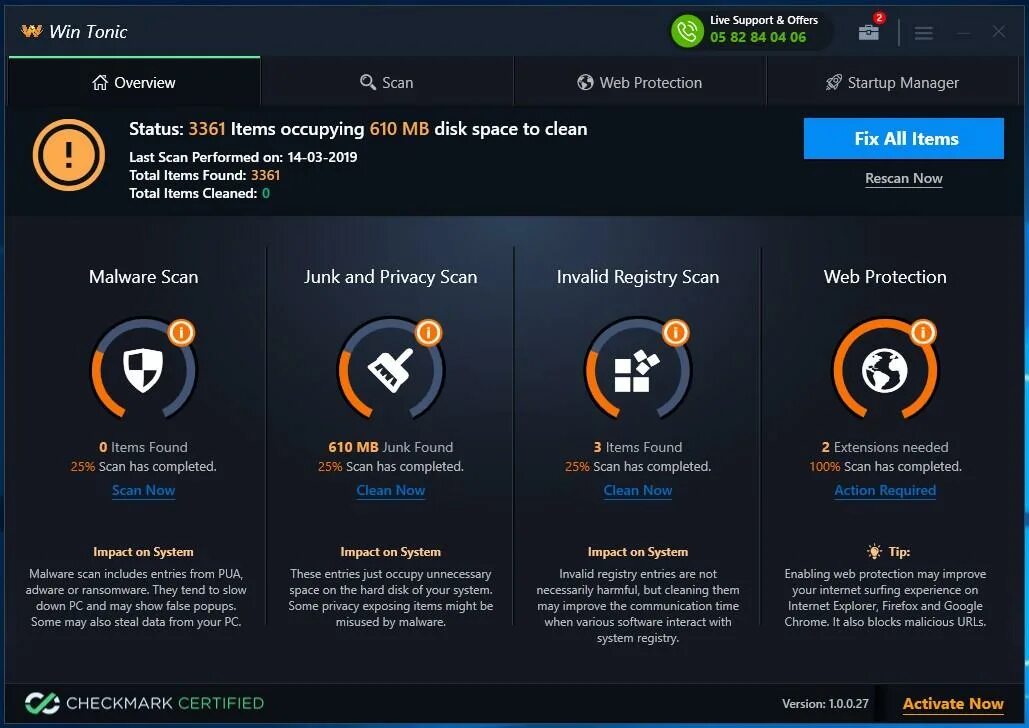Click the Status 3361 Items headline
Viewport: 1029px width, 728px height.
(358, 129)
